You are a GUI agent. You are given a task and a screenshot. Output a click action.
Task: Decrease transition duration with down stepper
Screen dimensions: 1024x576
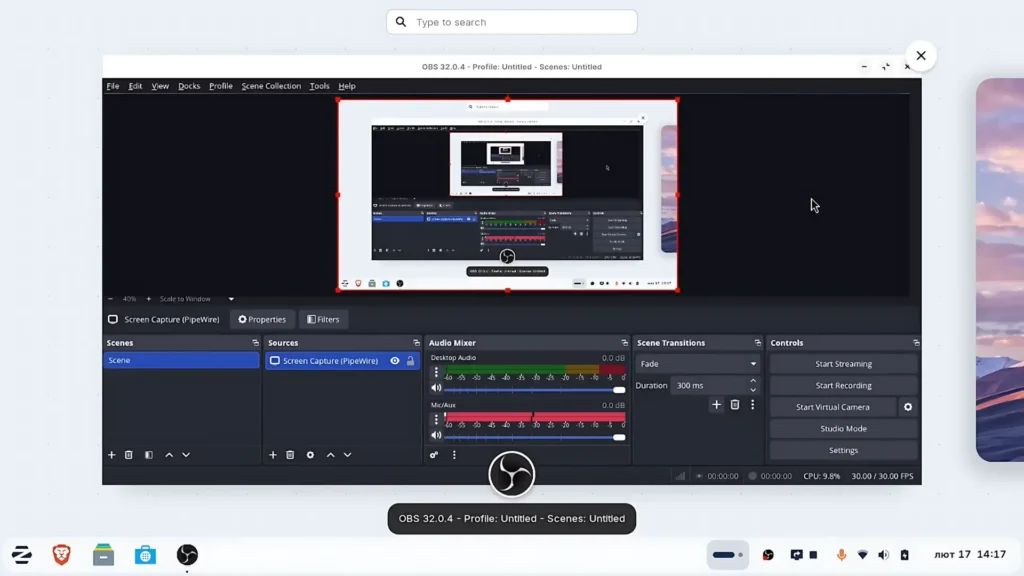click(x=753, y=390)
